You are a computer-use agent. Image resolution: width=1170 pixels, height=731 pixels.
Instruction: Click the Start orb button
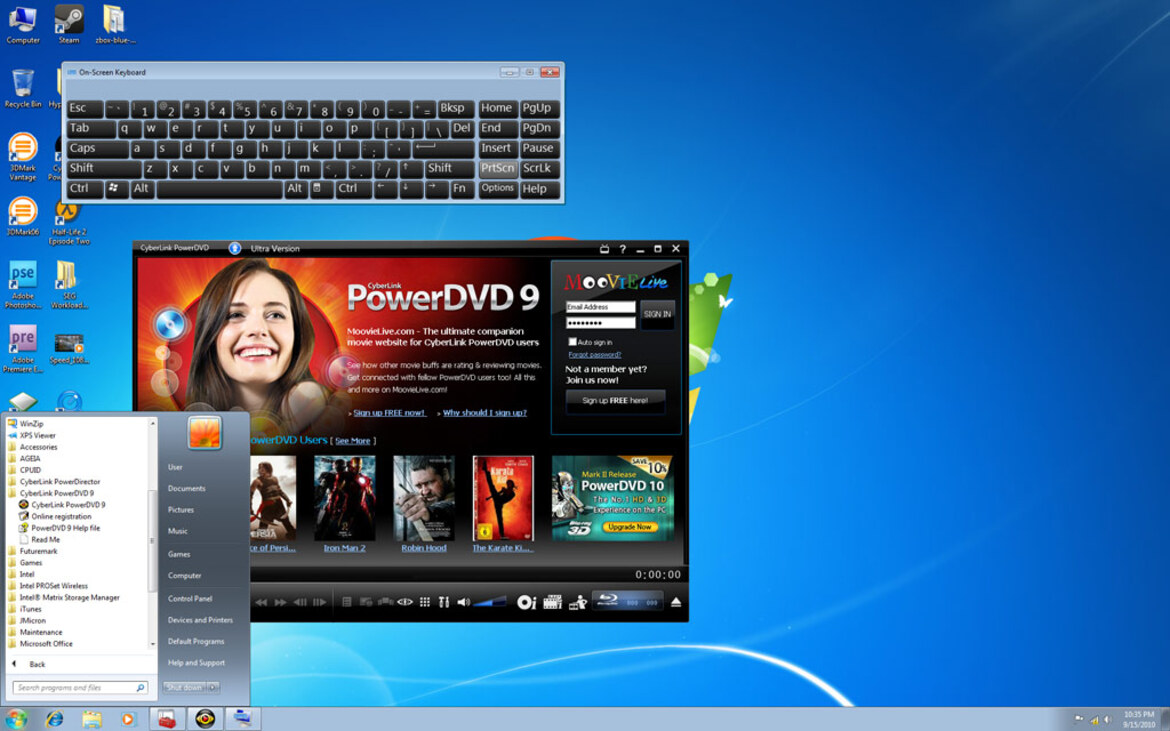(x=16, y=719)
